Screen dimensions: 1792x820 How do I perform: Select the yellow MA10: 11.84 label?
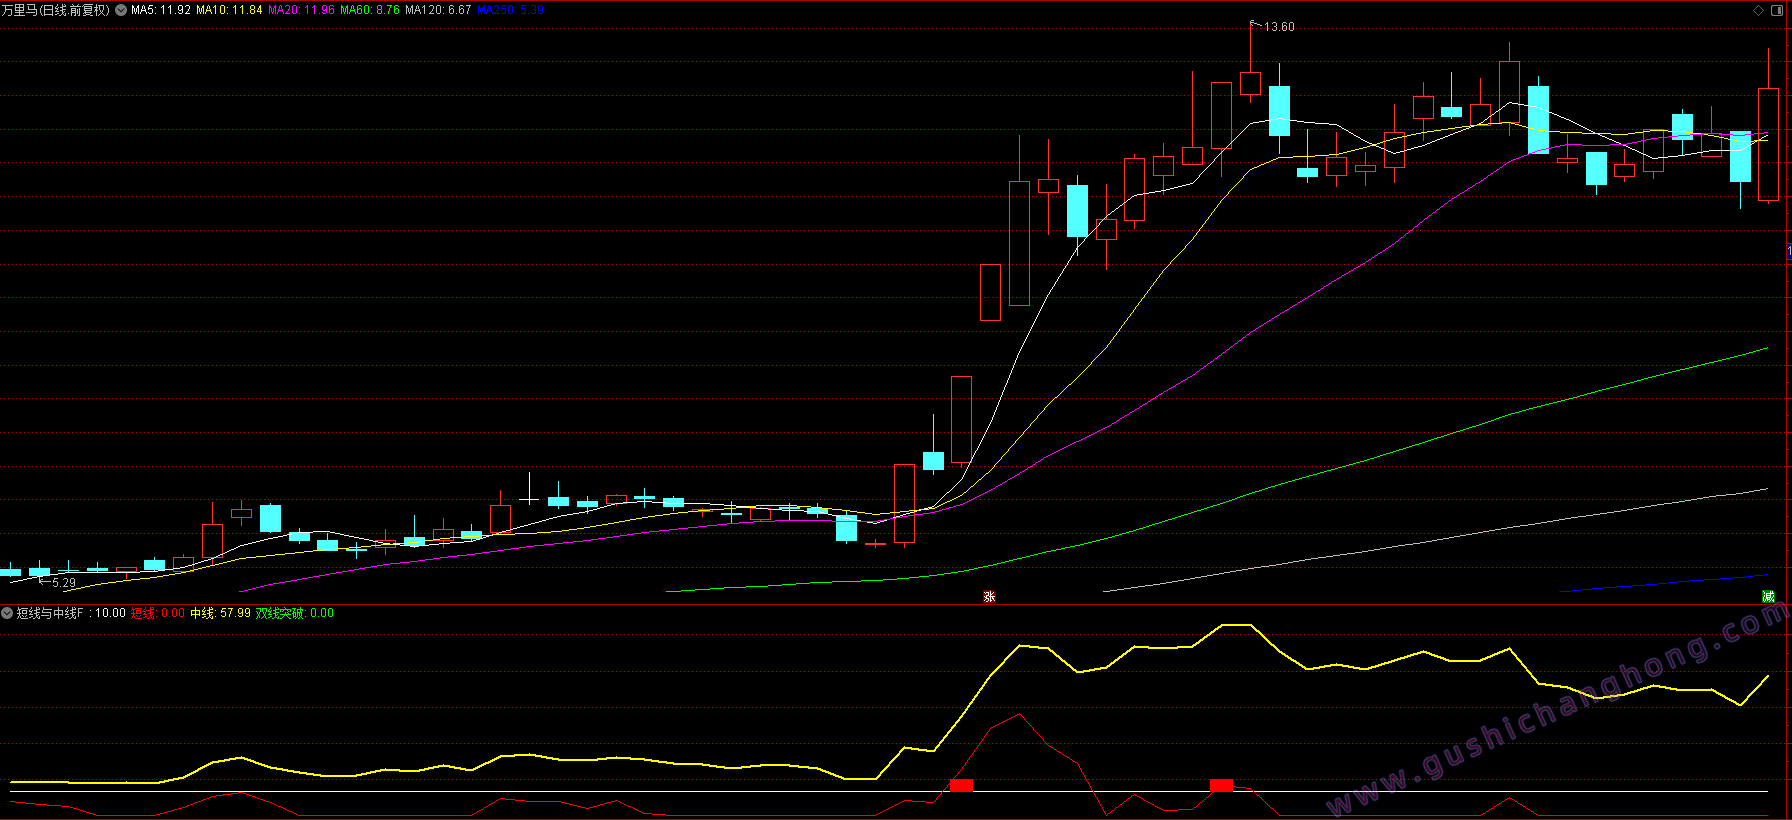click(229, 10)
